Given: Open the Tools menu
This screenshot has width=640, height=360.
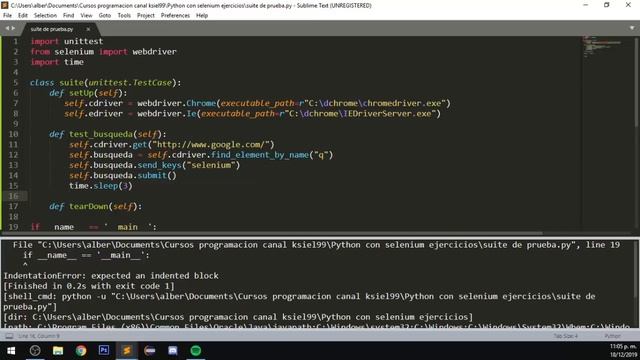Looking at the screenshot, I should point(124,16).
